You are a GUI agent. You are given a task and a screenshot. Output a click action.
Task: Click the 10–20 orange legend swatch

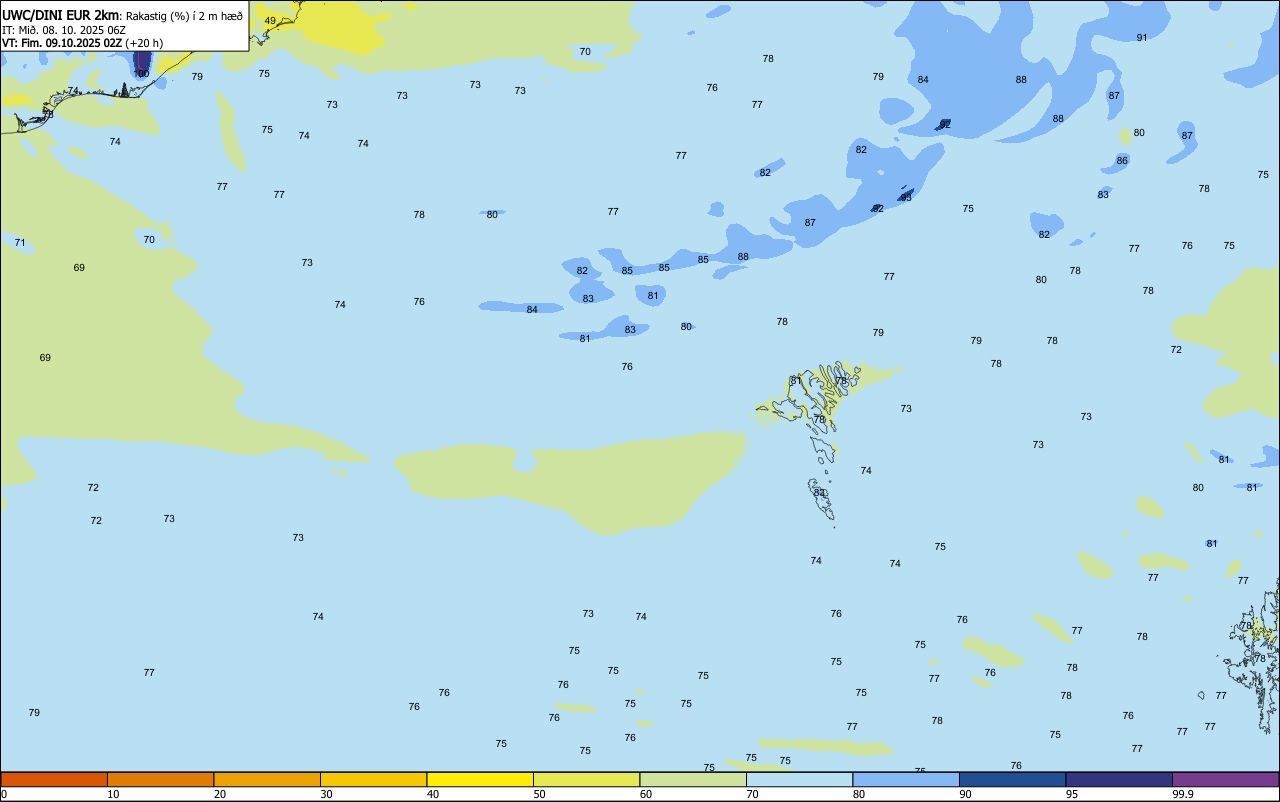(160, 779)
